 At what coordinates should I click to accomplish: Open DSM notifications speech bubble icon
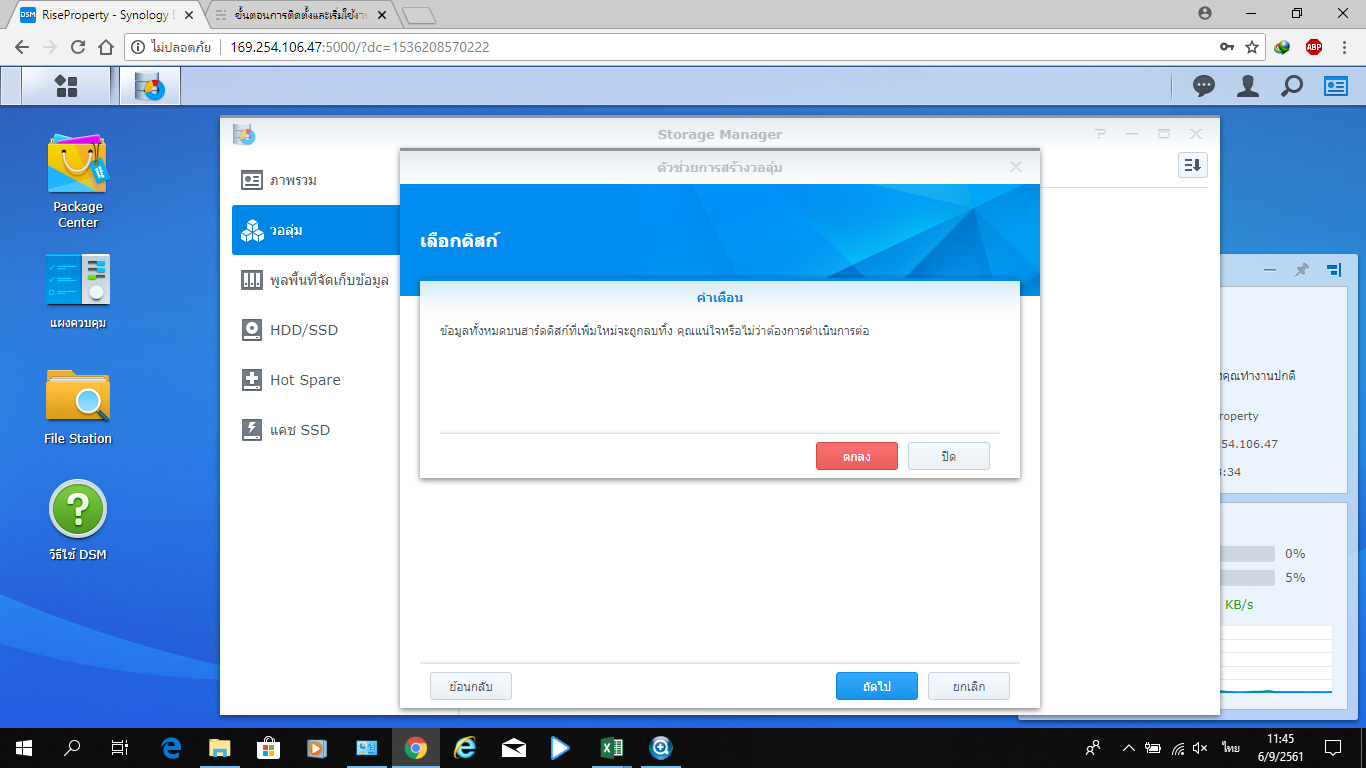click(1204, 86)
